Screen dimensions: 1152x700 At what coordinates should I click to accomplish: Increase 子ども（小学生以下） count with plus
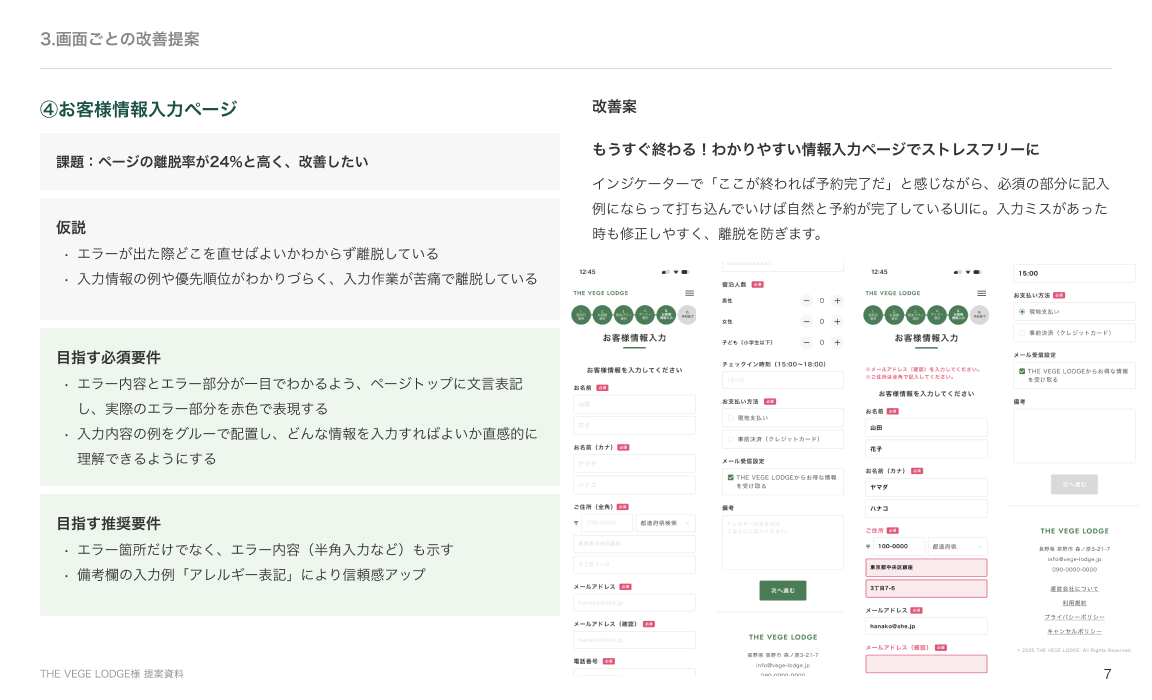coord(837,342)
